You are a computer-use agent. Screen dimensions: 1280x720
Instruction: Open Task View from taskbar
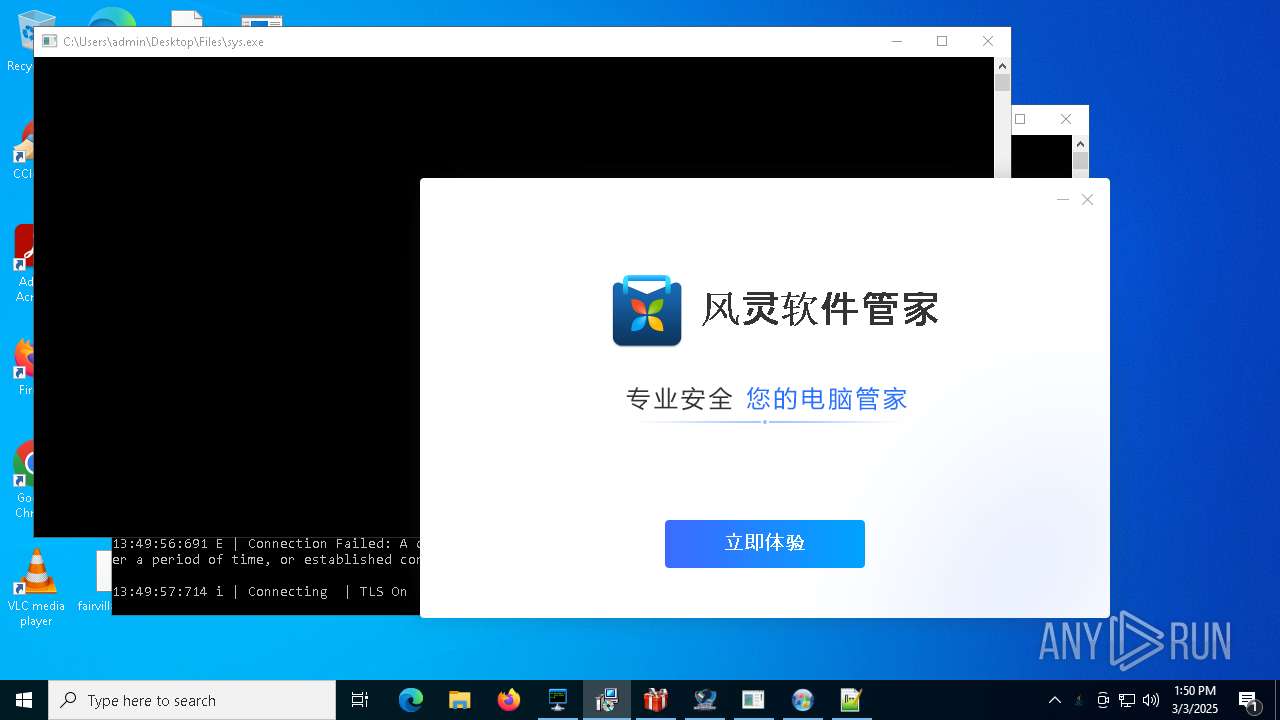(360, 700)
